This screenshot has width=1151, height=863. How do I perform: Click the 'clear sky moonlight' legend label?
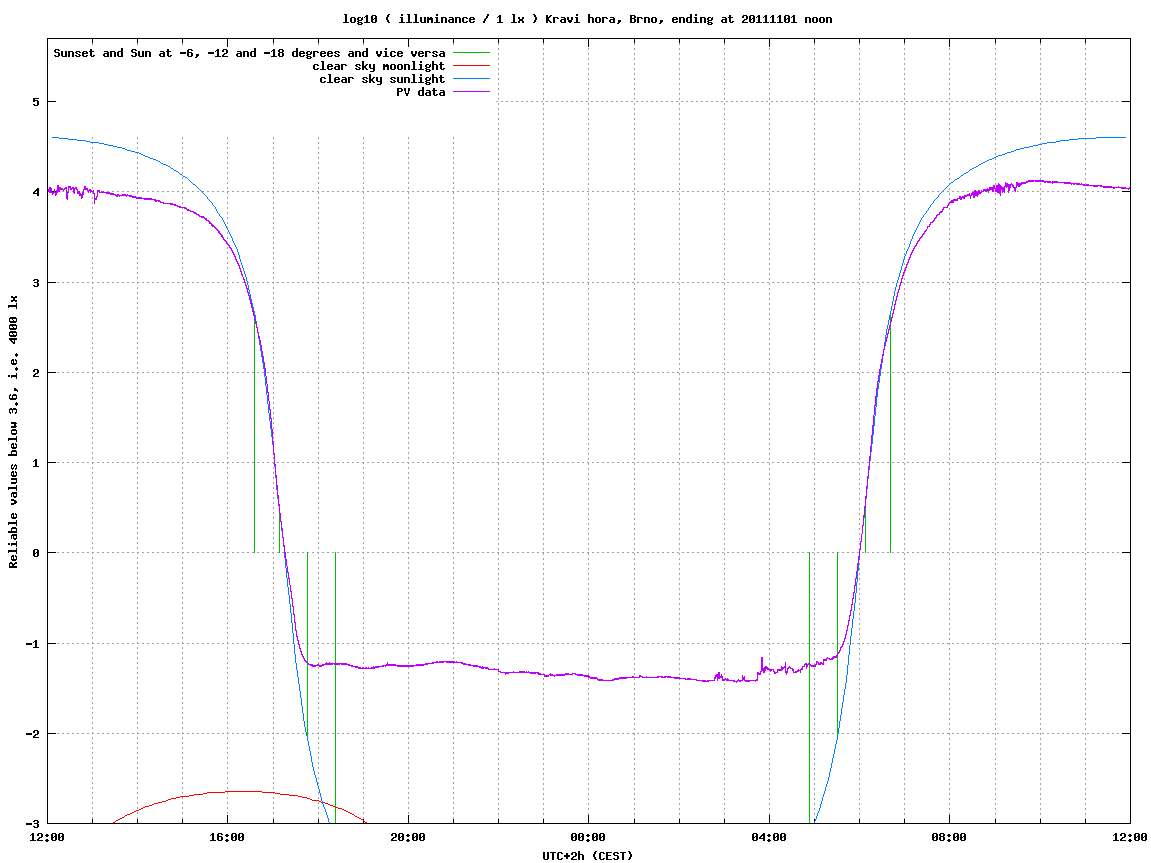click(379, 66)
